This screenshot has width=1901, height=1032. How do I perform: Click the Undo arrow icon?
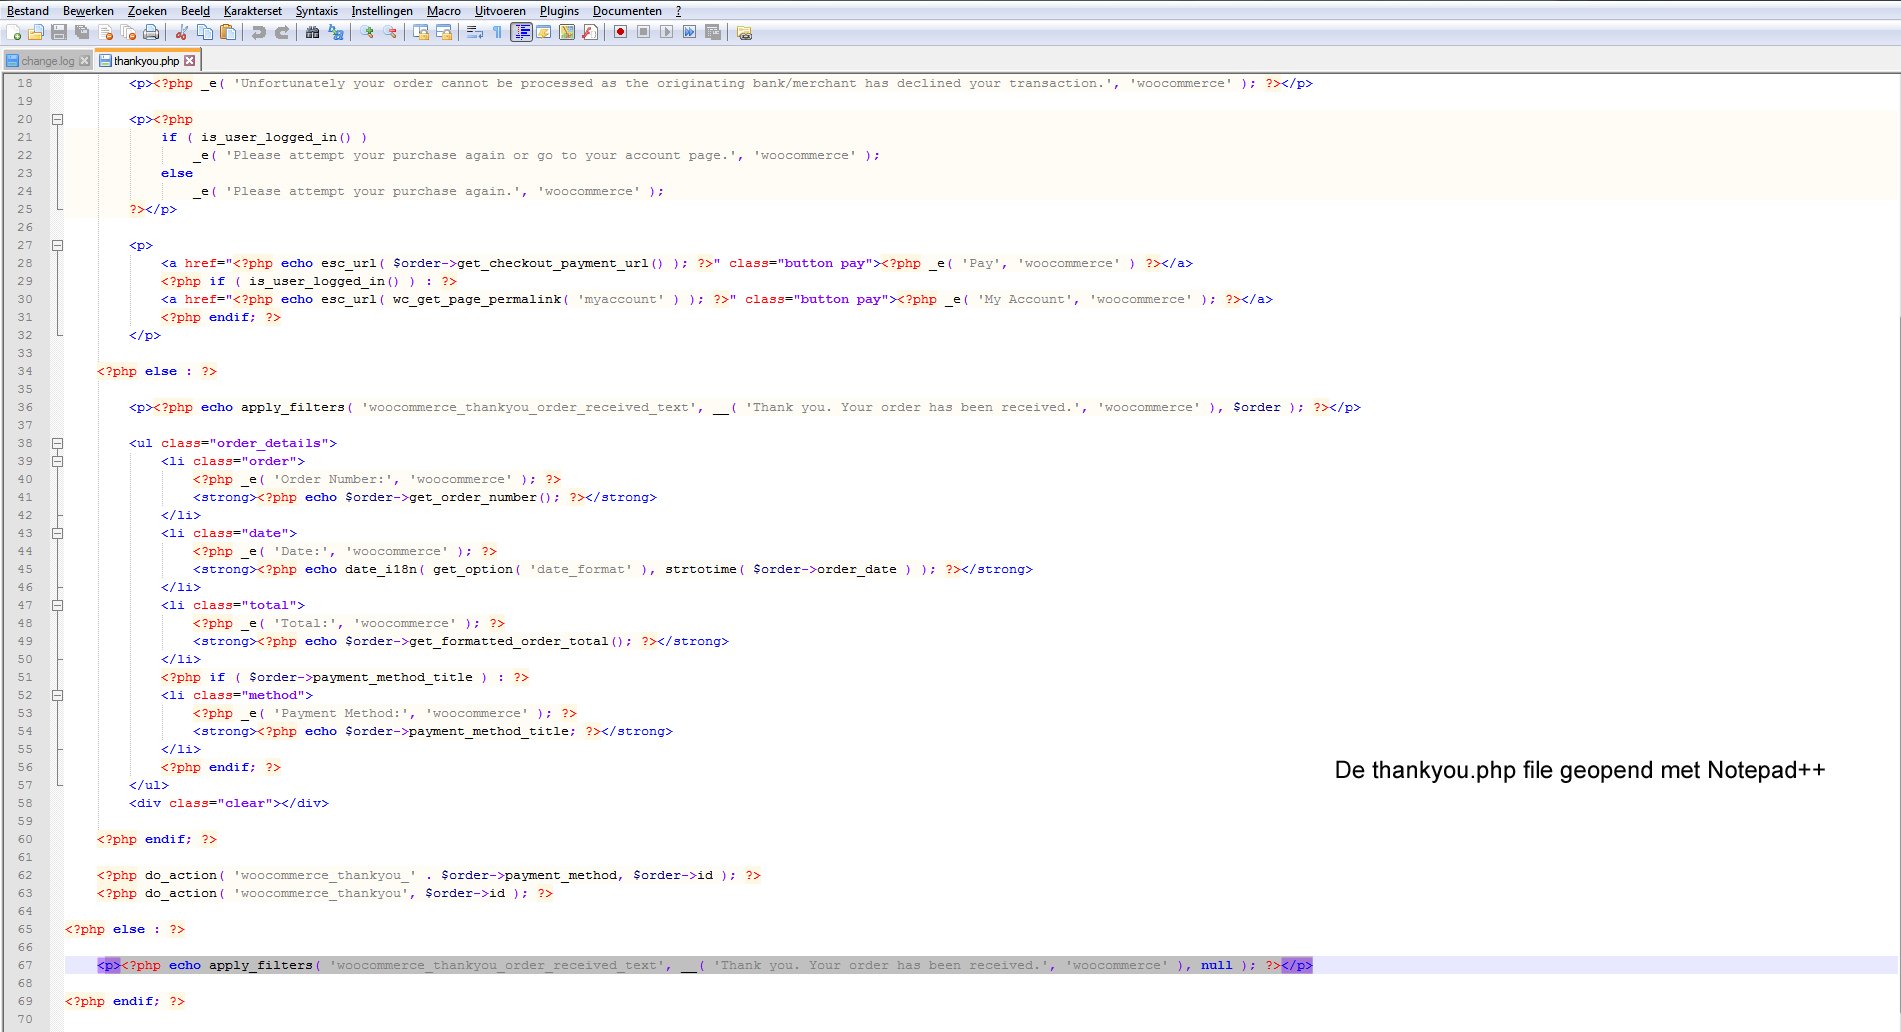coord(259,32)
